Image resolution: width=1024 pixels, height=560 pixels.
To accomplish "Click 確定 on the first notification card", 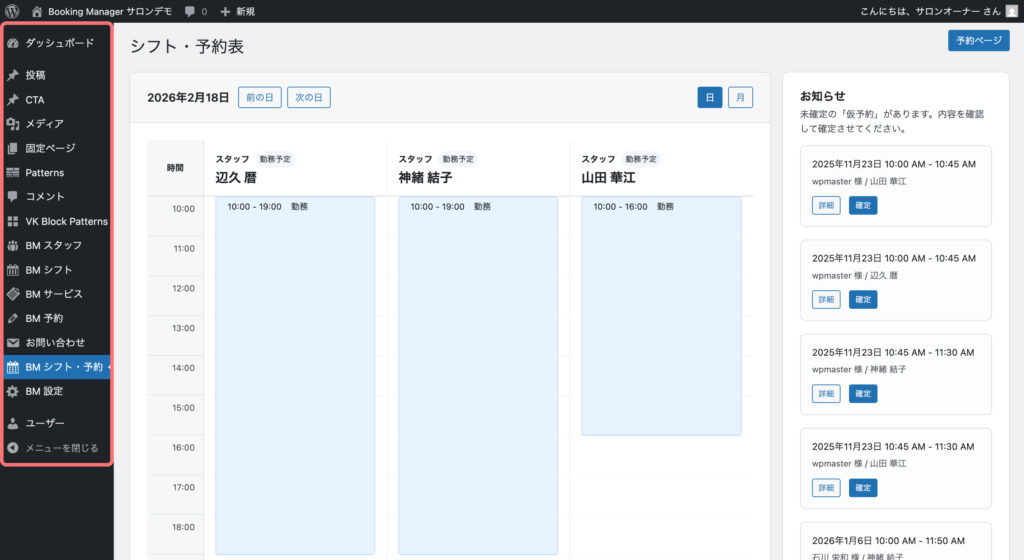I will tap(863, 205).
